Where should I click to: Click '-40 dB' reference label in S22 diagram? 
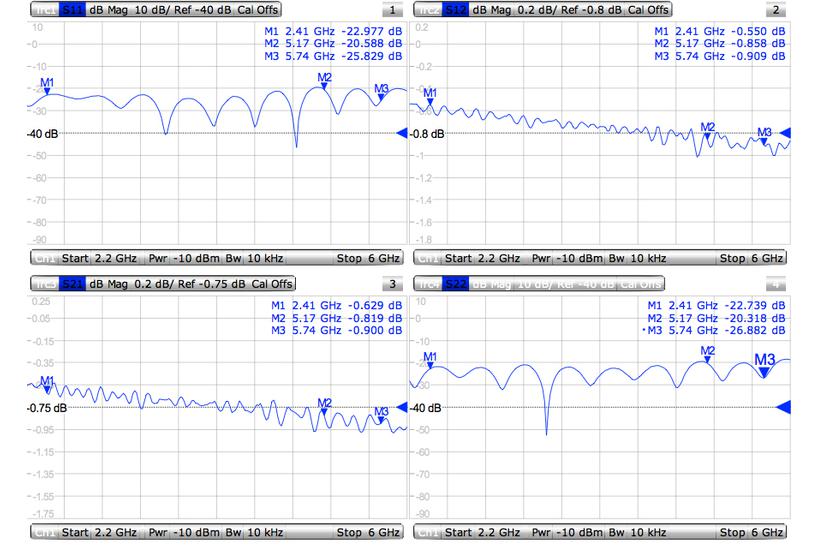[425, 408]
